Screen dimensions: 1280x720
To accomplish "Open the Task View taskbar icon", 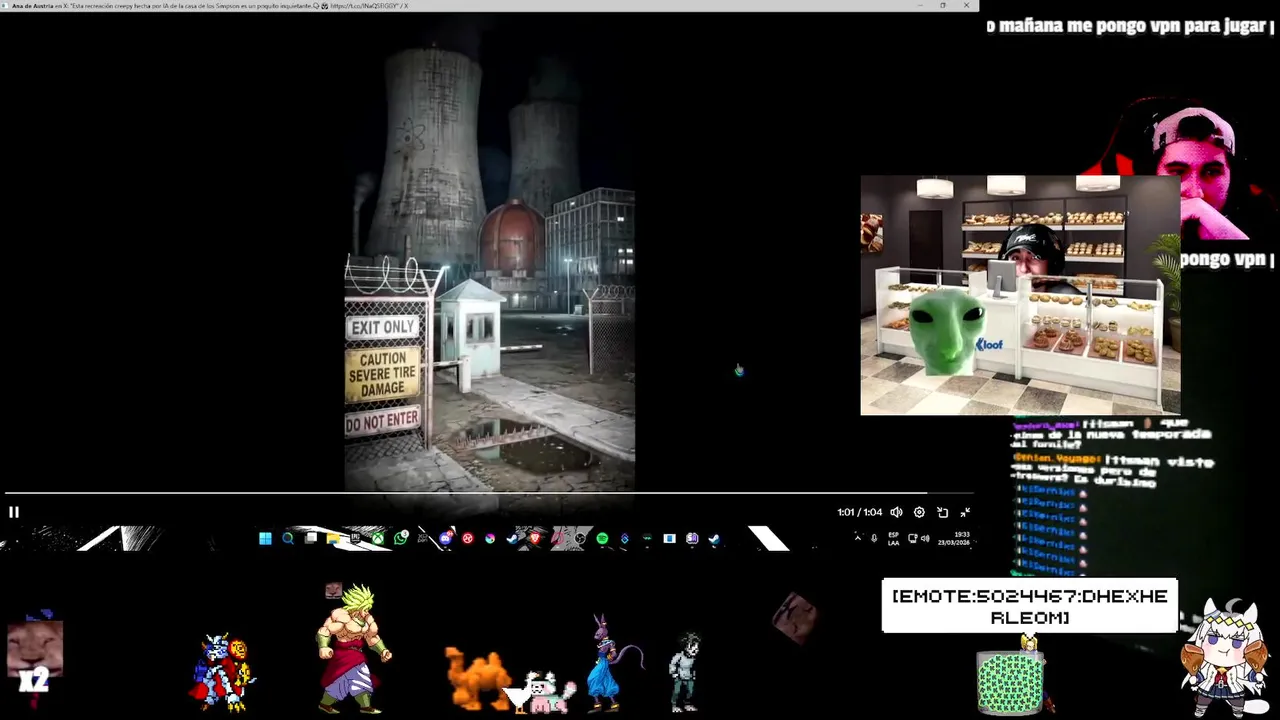I will pyautogui.click(x=310, y=538).
